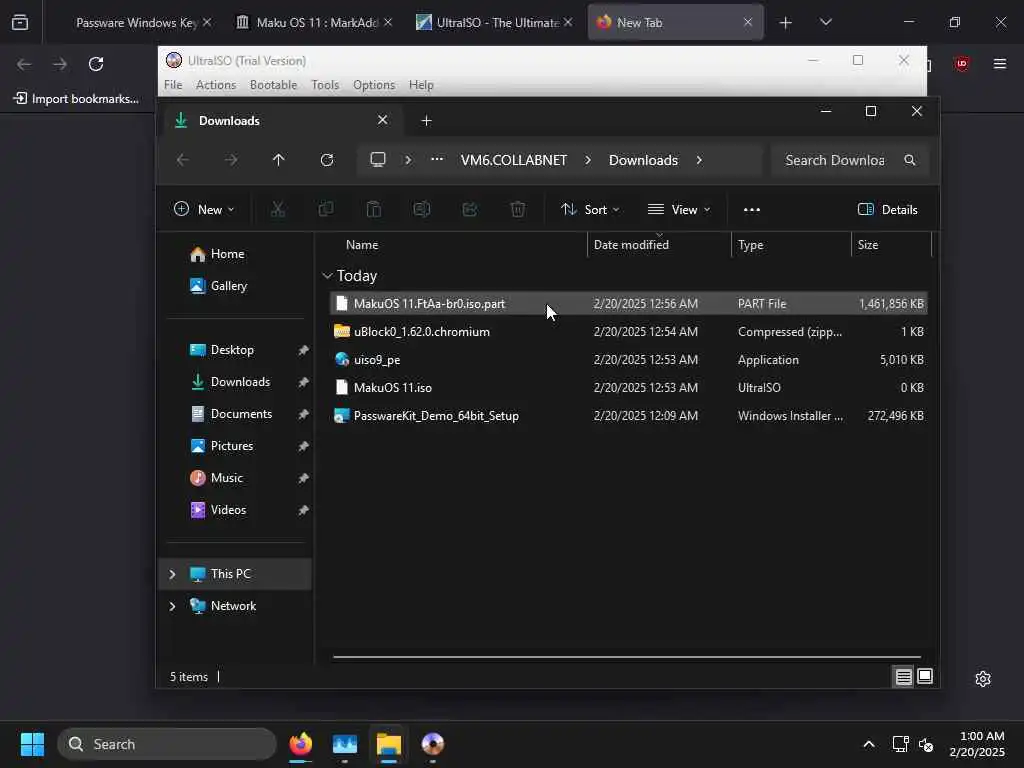This screenshot has height=768, width=1024.
Task: Show hidden system tray icons chevron
Action: point(869,744)
